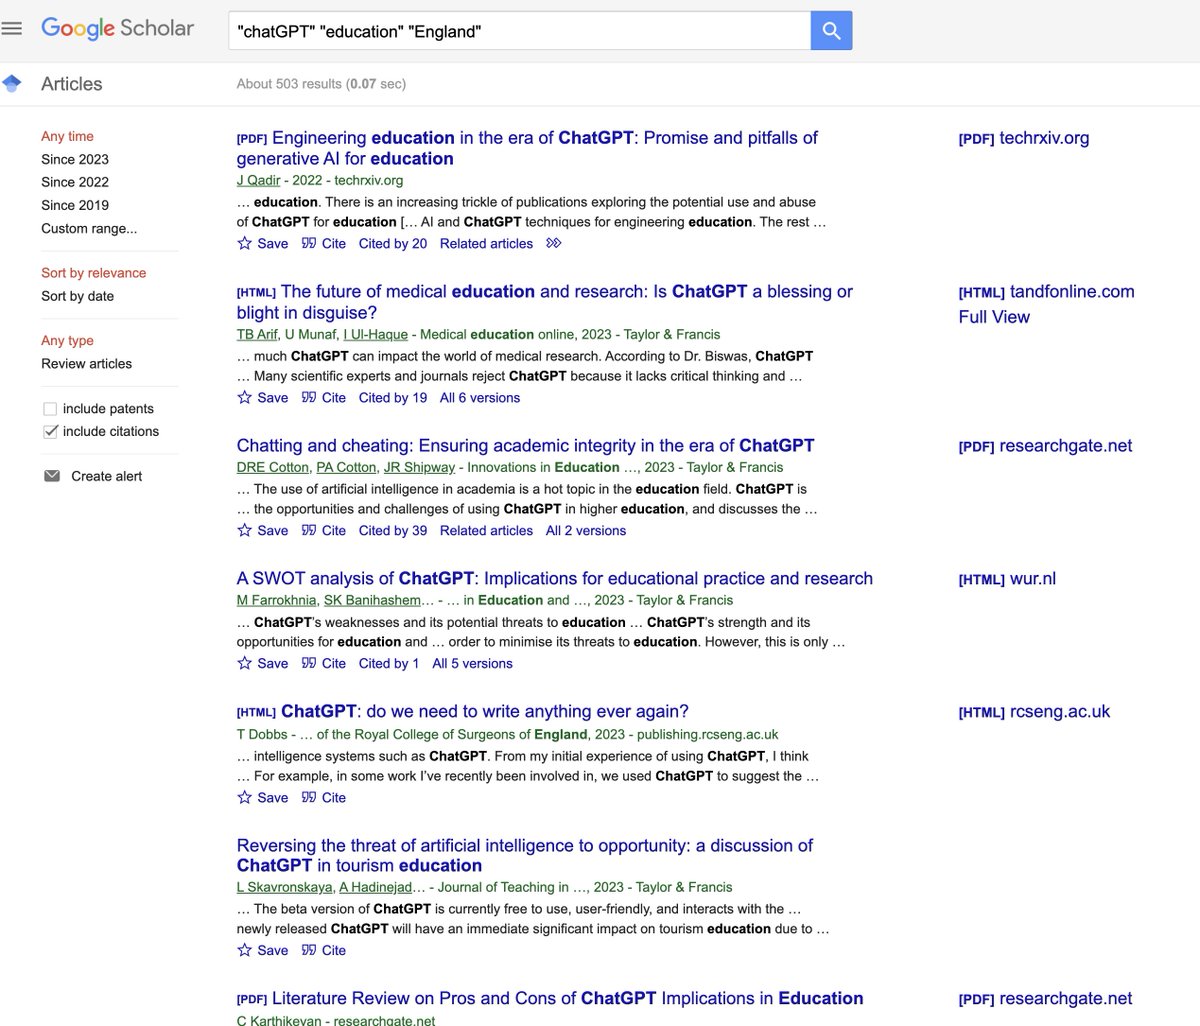The image size is (1200, 1026).
Task: Filter results Since 2023
Action: tap(75, 159)
